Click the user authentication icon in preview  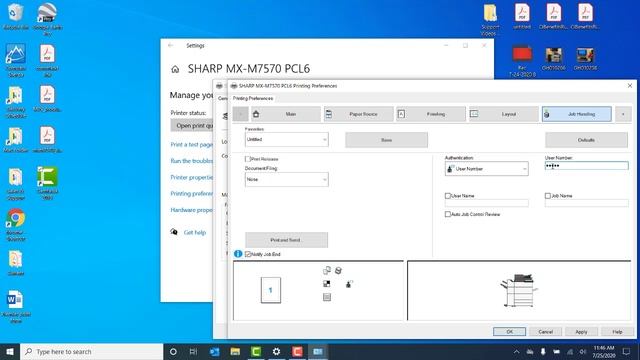(349, 284)
